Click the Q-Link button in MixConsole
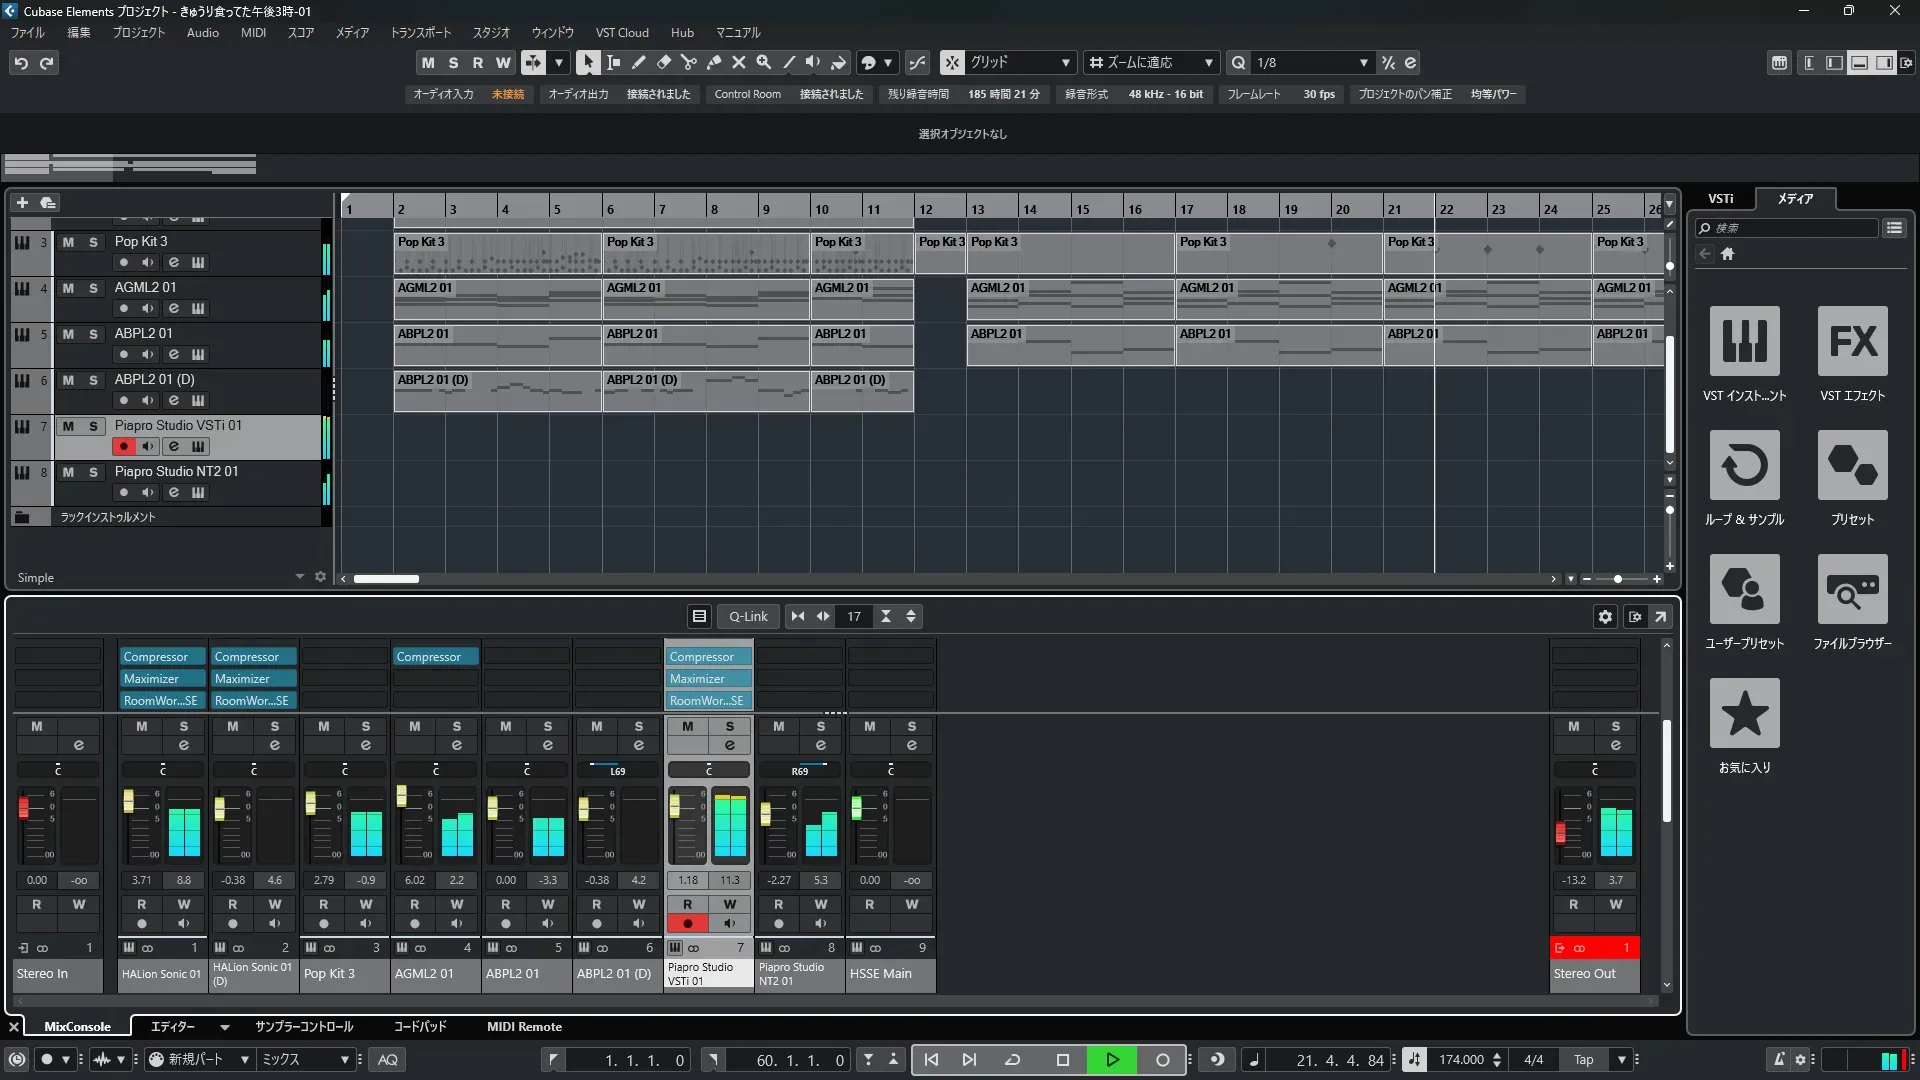 747,617
